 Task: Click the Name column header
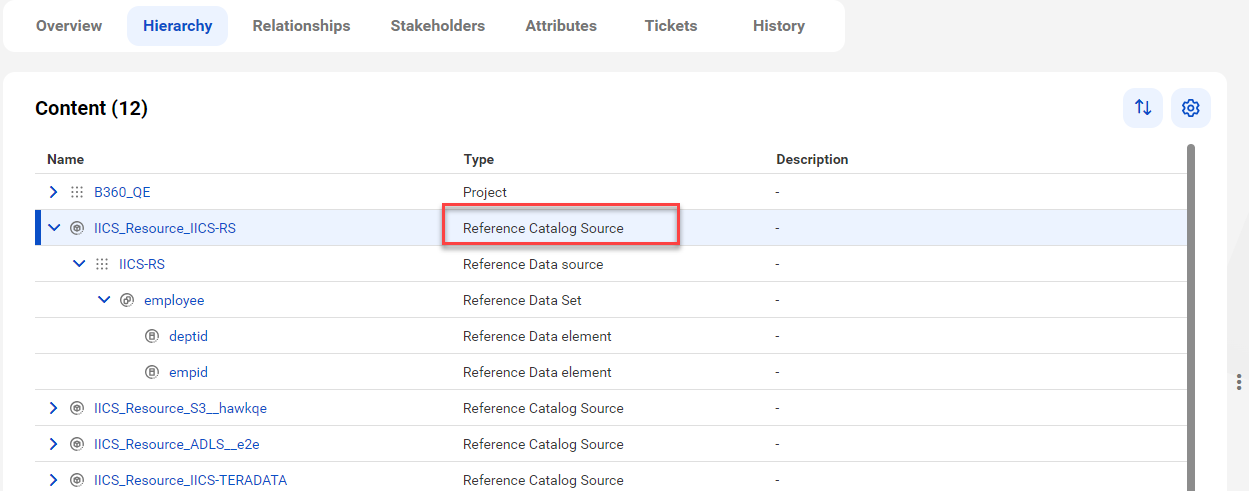tap(66, 159)
